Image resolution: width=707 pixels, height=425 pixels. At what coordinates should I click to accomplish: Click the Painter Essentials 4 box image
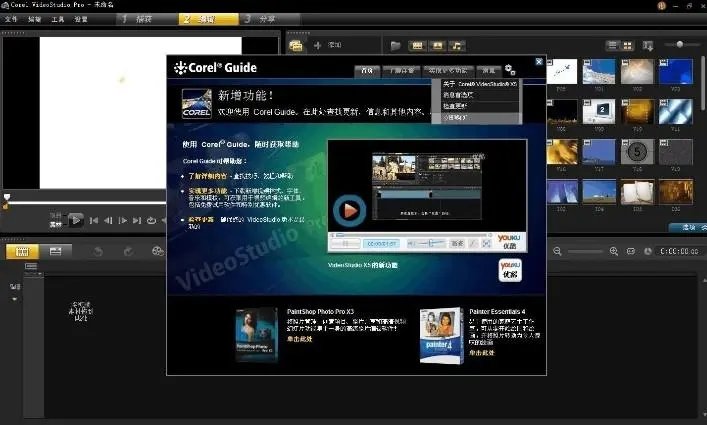pyautogui.click(x=441, y=336)
